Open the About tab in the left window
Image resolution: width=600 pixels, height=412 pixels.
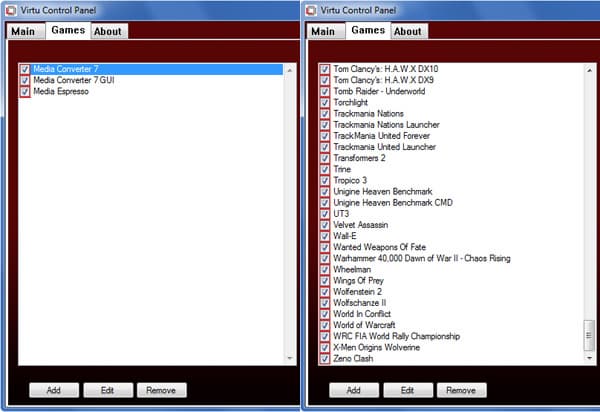108,31
